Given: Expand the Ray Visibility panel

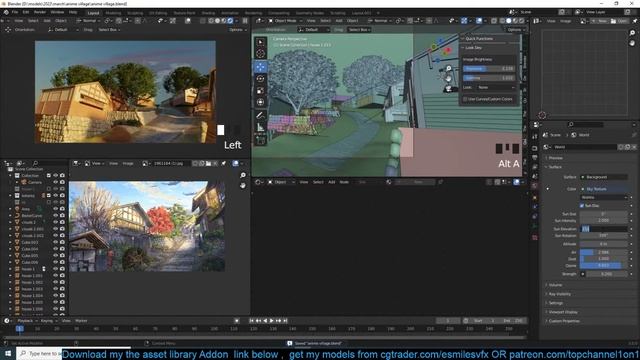Looking at the screenshot, I should click(560, 294).
